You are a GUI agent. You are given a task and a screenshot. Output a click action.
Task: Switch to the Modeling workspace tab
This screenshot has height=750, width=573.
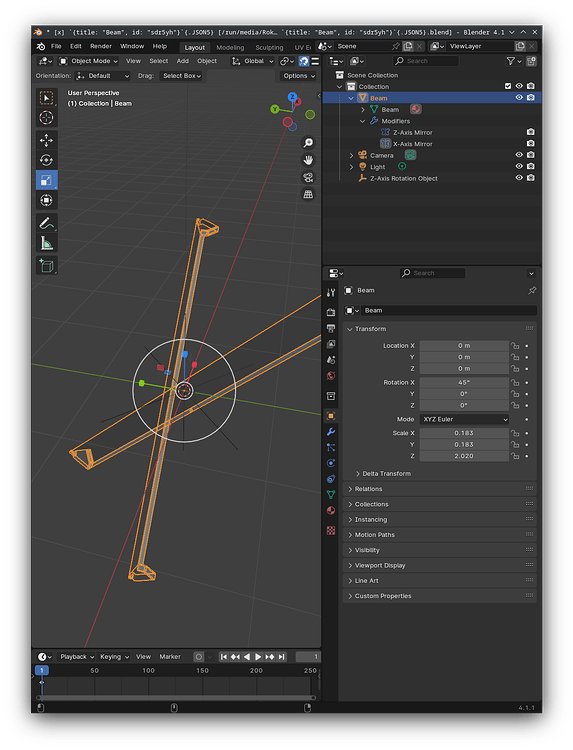click(230, 47)
